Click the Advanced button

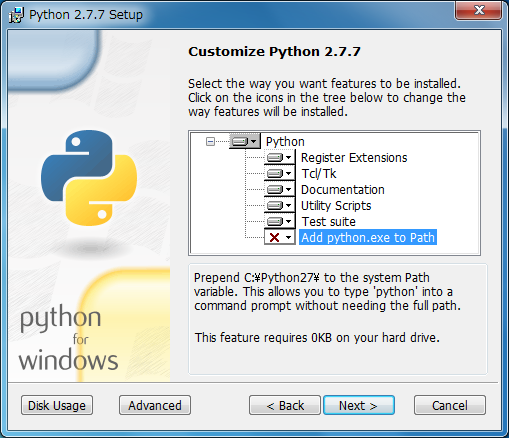pyautogui.click(x=155, y=405)
